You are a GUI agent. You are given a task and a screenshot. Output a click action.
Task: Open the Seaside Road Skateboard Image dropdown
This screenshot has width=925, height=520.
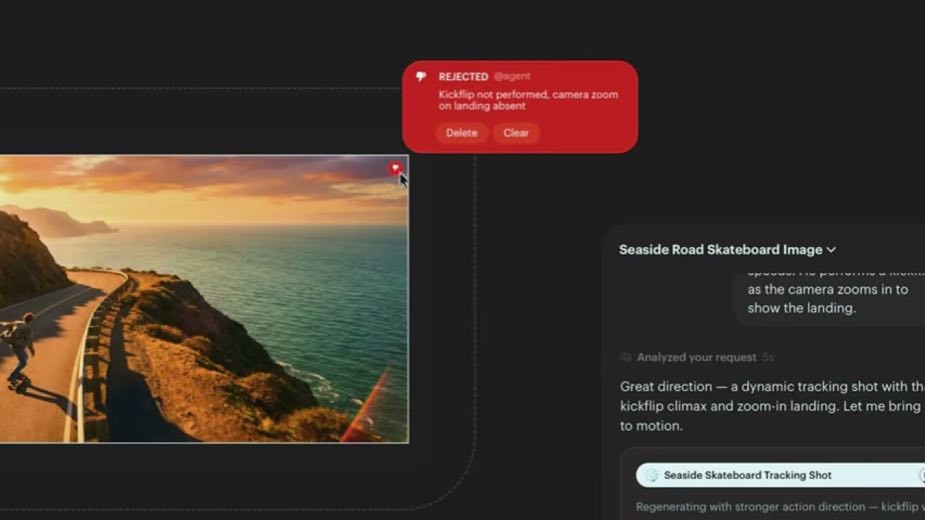tap(727, 250)
